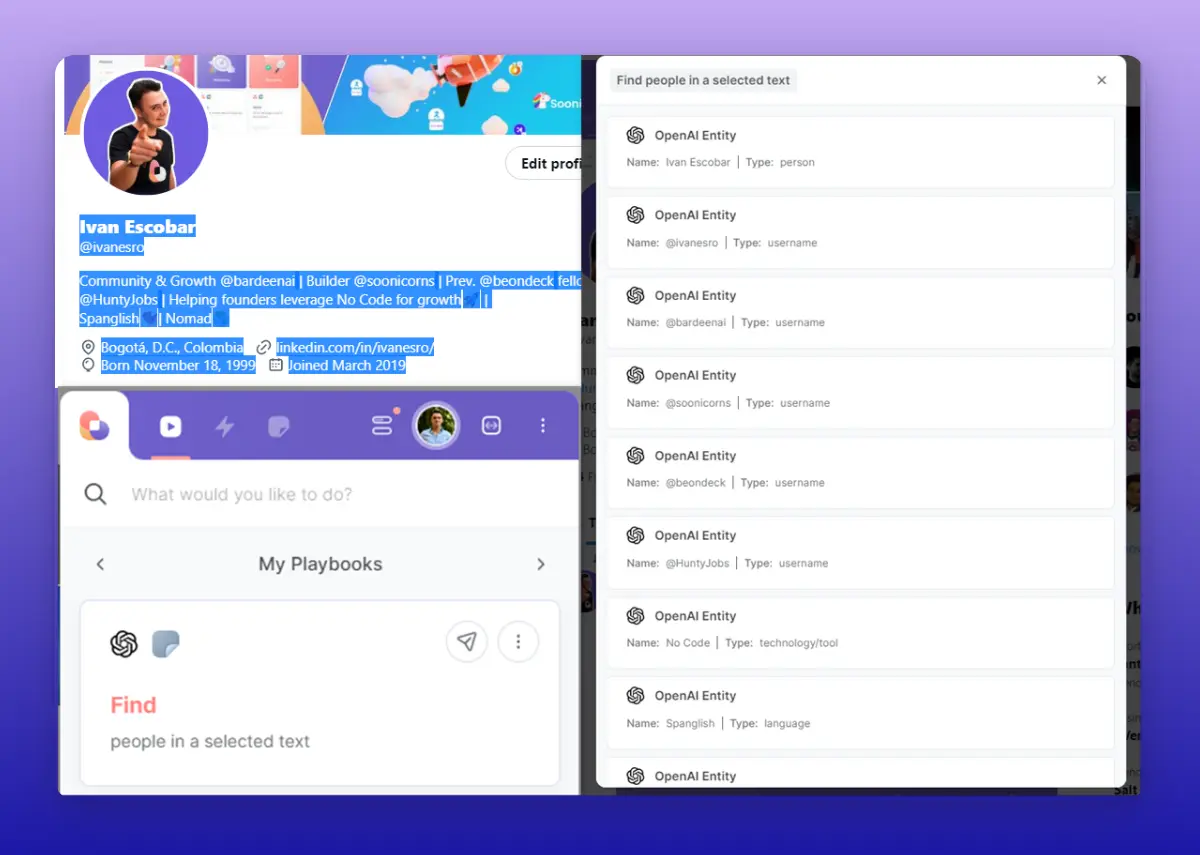Click 'Born November 18, 1999' text
This screenshot has width=1200, height=855.
(178, 365)
